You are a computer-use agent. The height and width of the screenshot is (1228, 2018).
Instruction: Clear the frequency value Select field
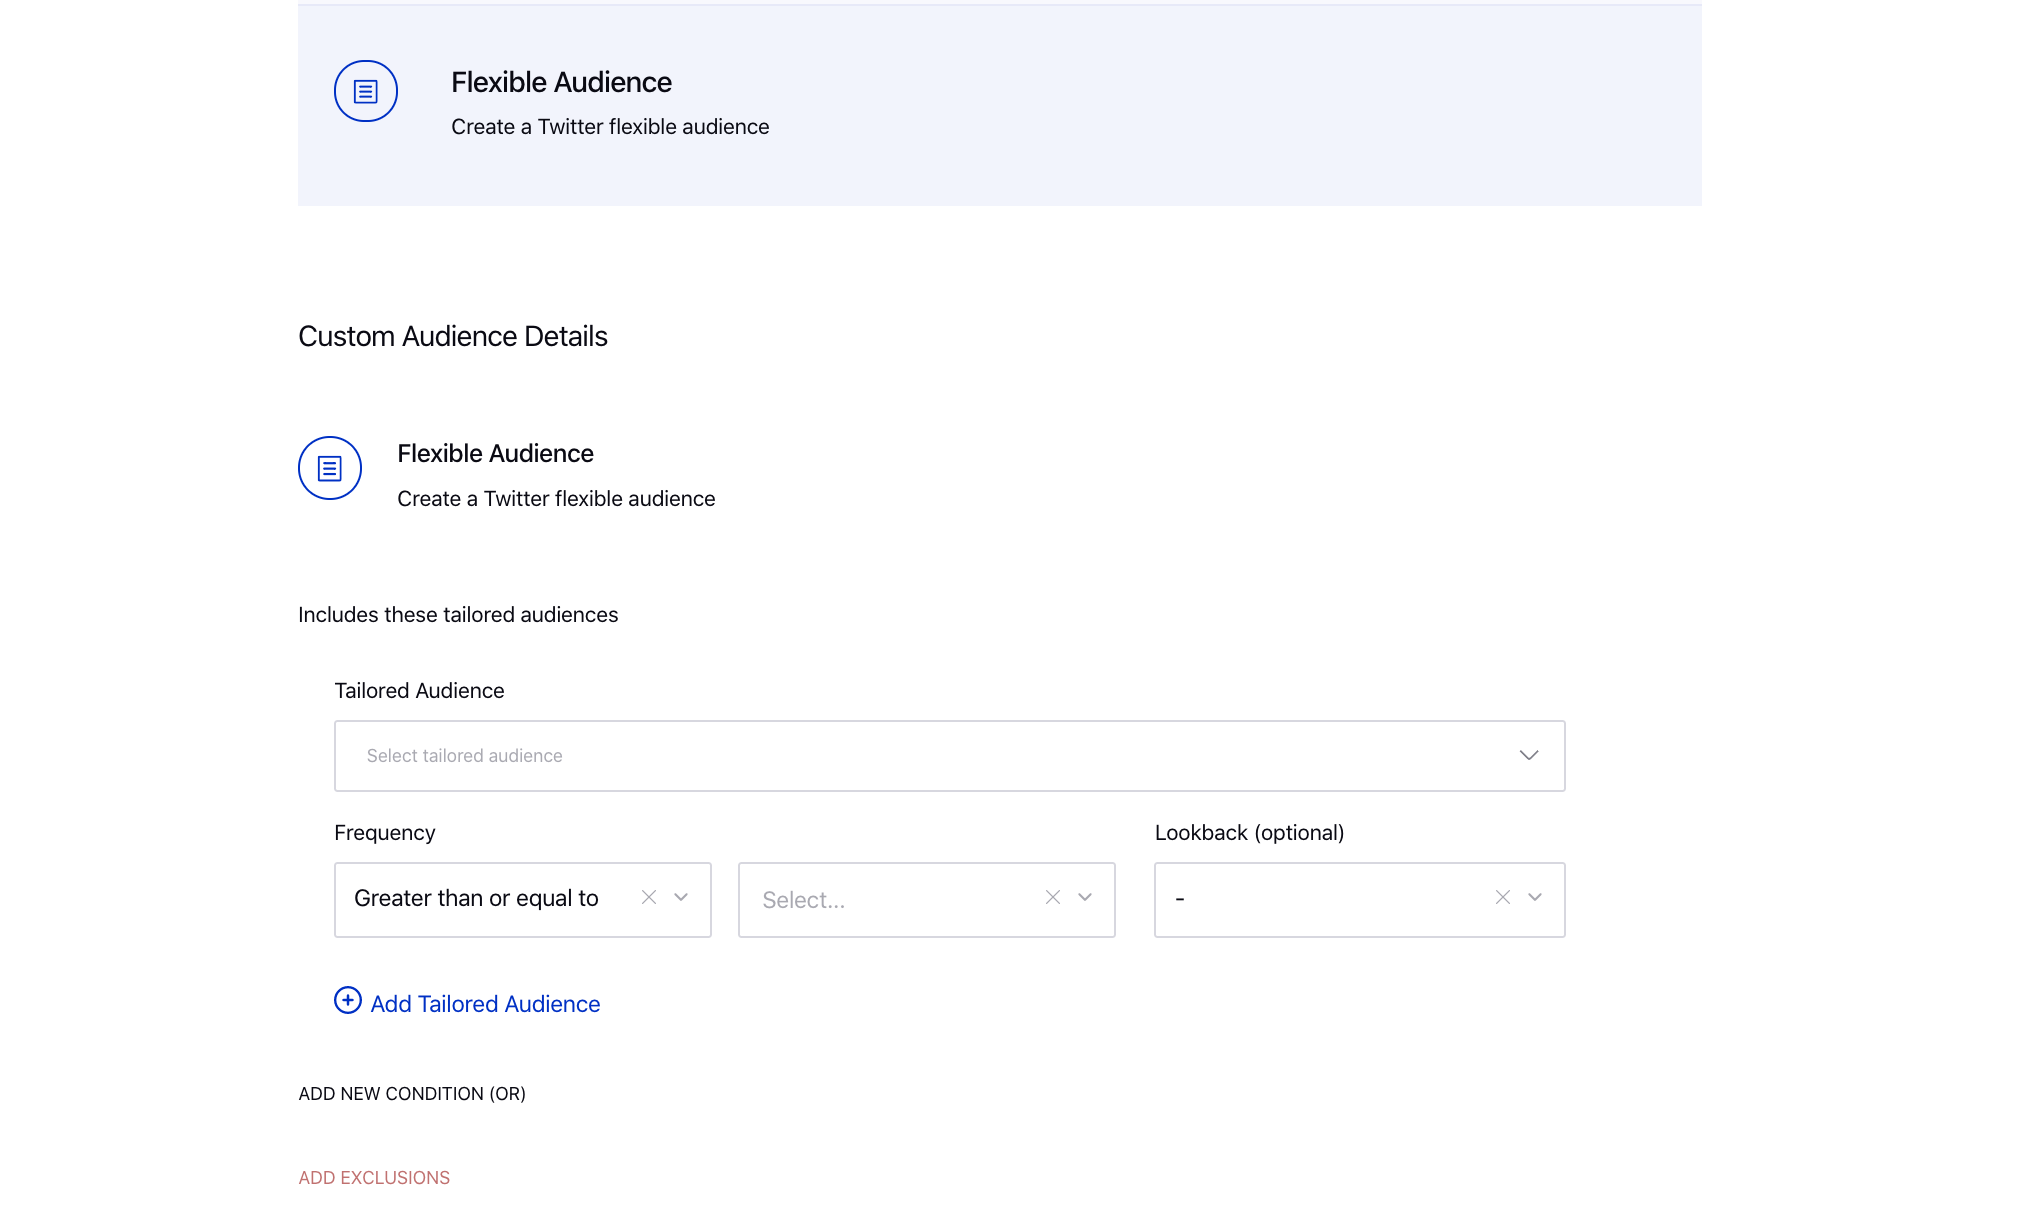pyautogui.click(x=1053, y=898)
